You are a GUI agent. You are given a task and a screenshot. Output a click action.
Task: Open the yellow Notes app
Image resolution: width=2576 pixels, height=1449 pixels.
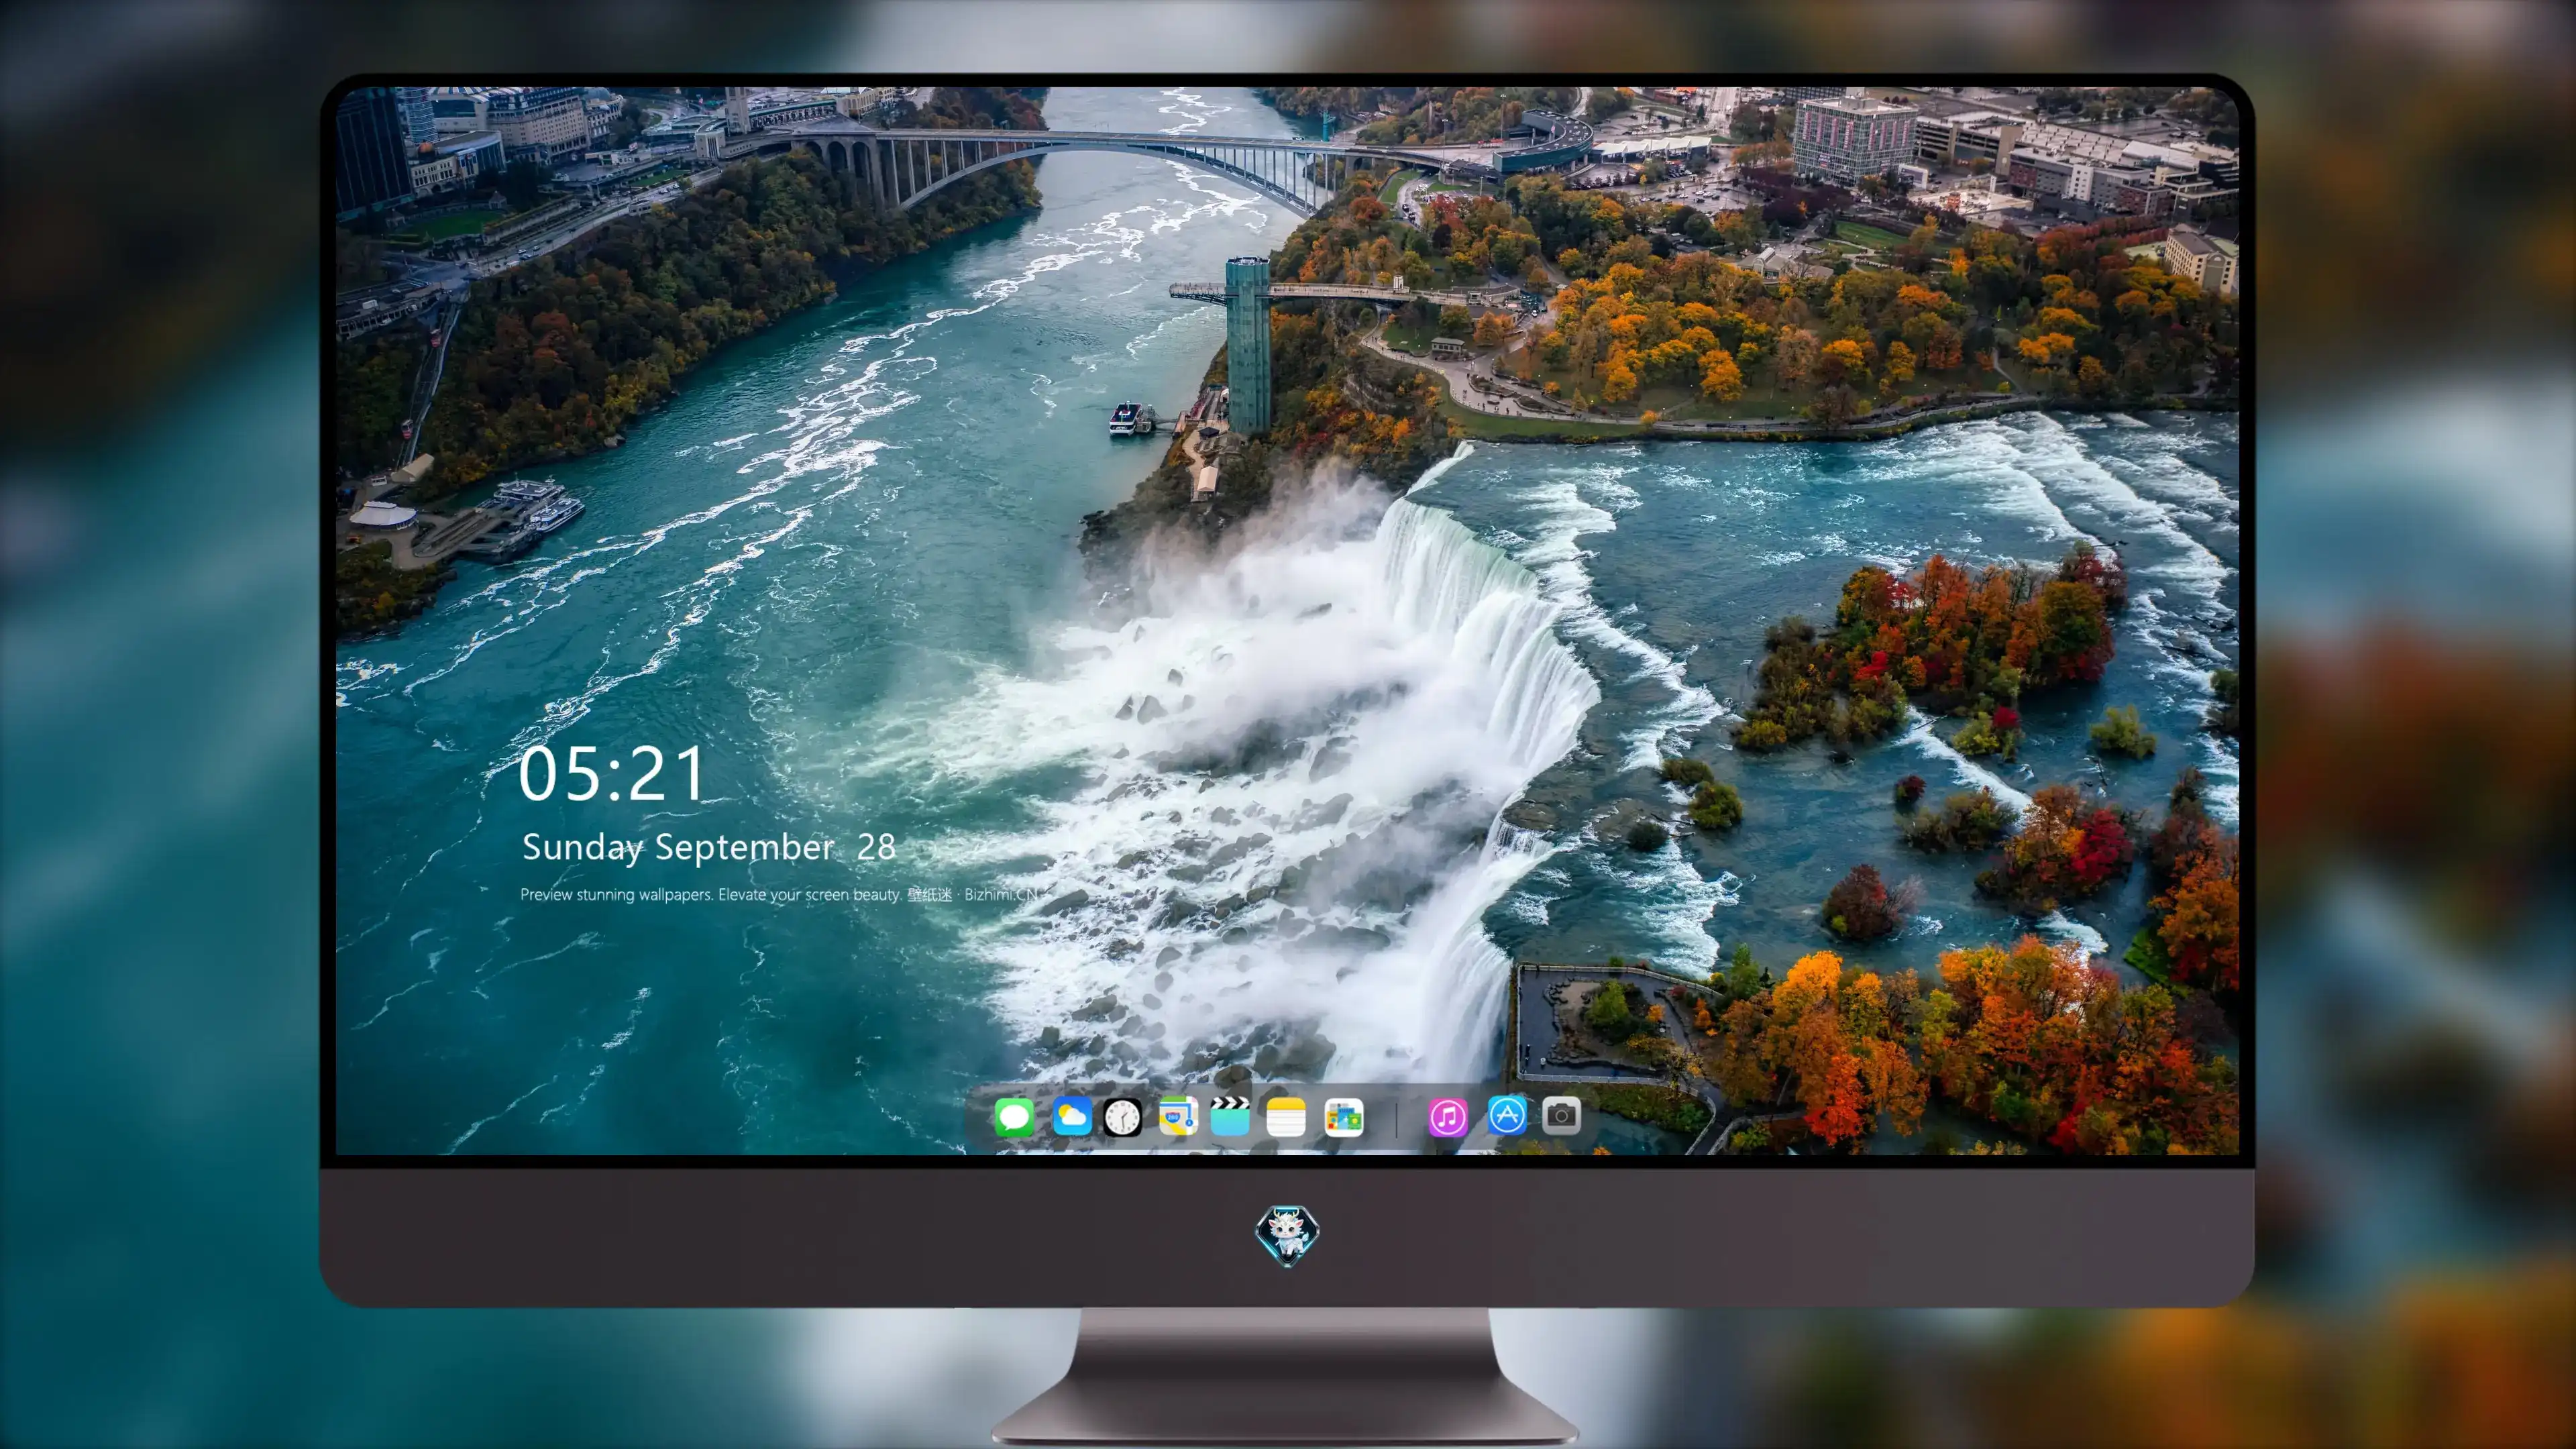pyautogui.click(x=1286, y=1116)
